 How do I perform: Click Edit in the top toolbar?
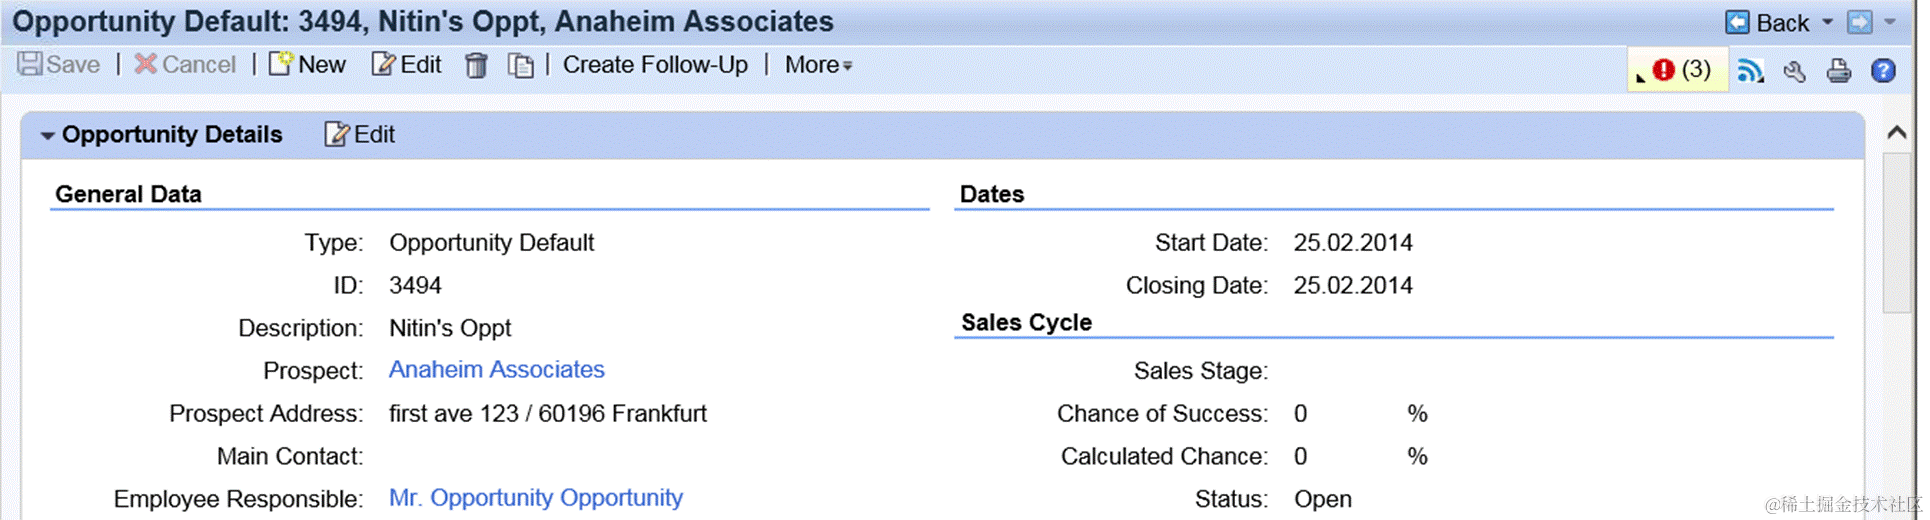tap(407, 65)
